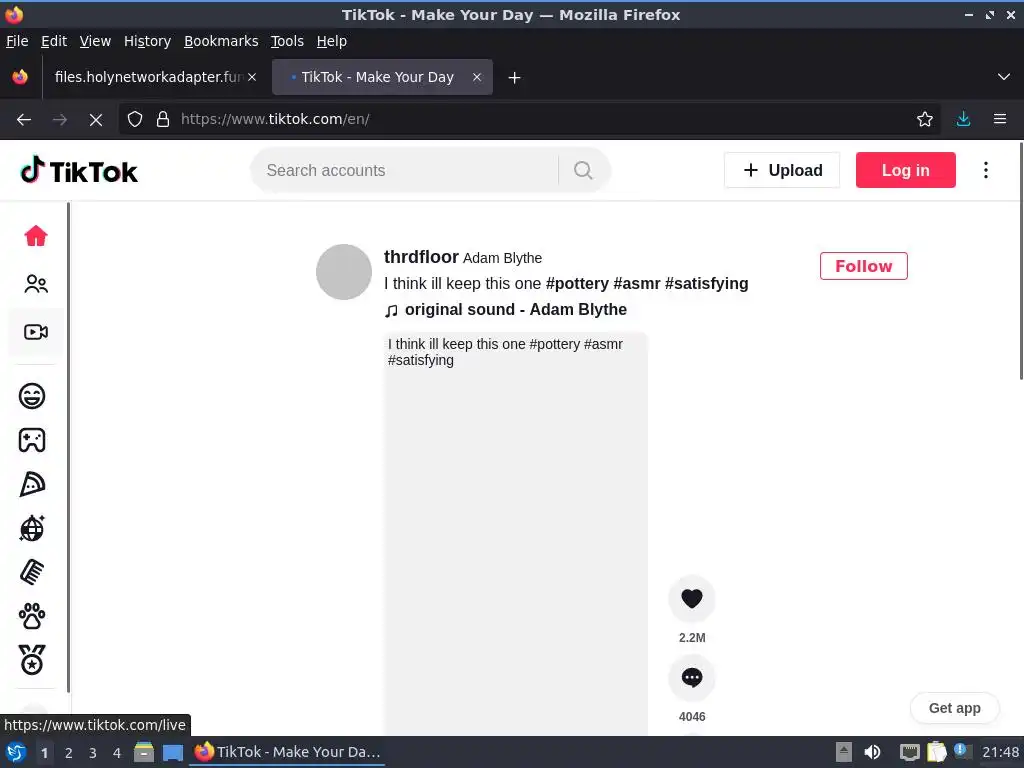This screenshot has width=1024, height=768.
Task: Follow the thrdfloor account
Action: point(863,266)
